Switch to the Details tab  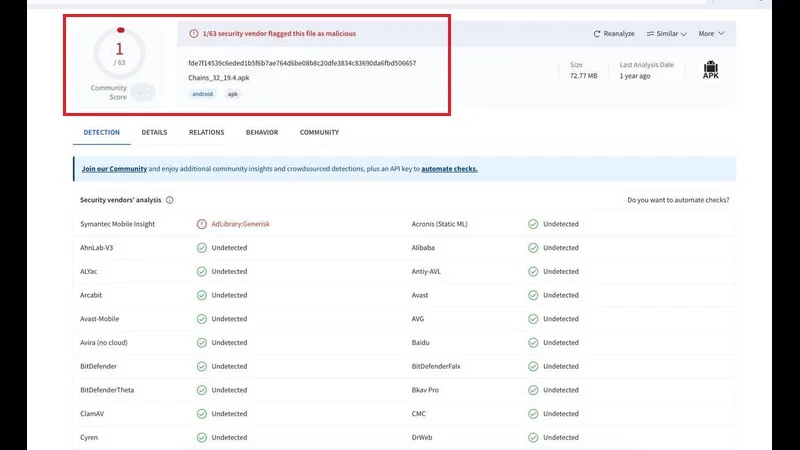154,132
